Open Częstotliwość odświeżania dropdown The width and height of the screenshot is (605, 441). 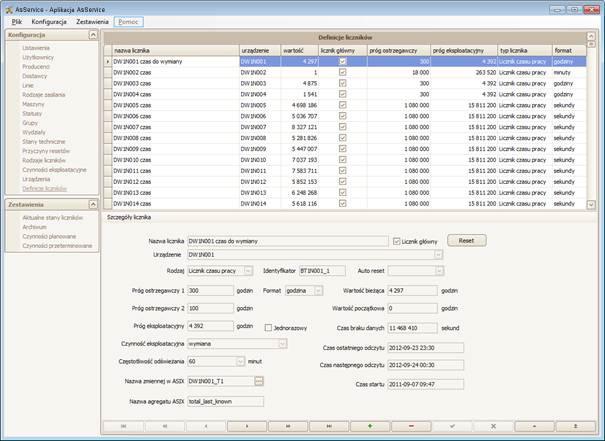click(240, 362)
